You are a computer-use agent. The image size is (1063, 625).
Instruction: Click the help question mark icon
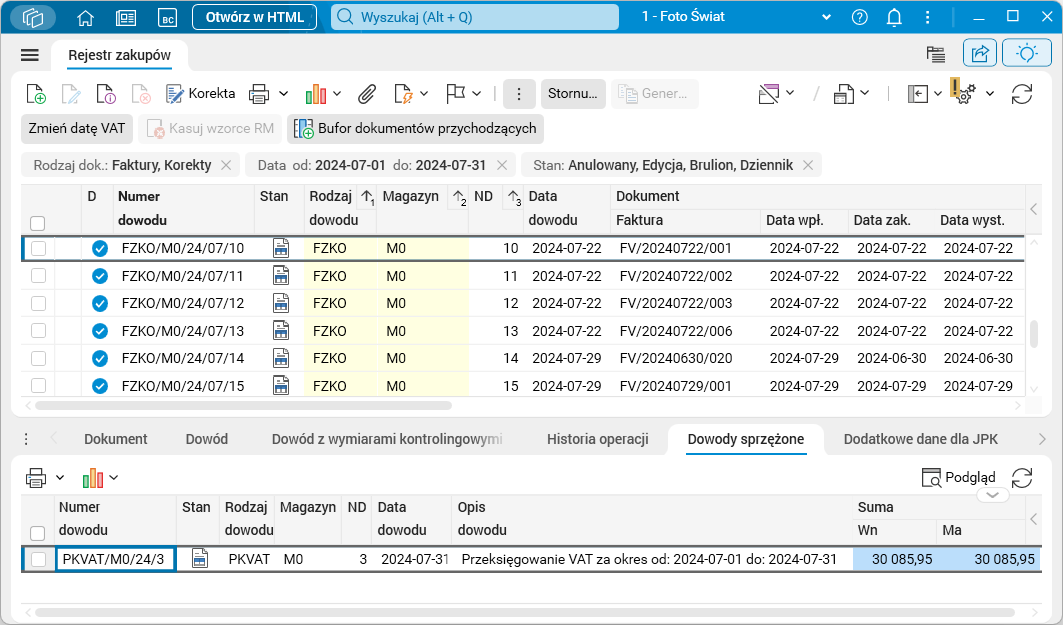click(x=859, y=17)
